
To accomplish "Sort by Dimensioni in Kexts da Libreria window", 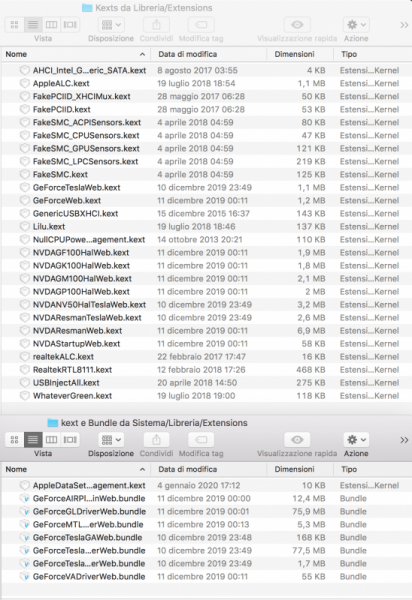I will pos(295,54).
